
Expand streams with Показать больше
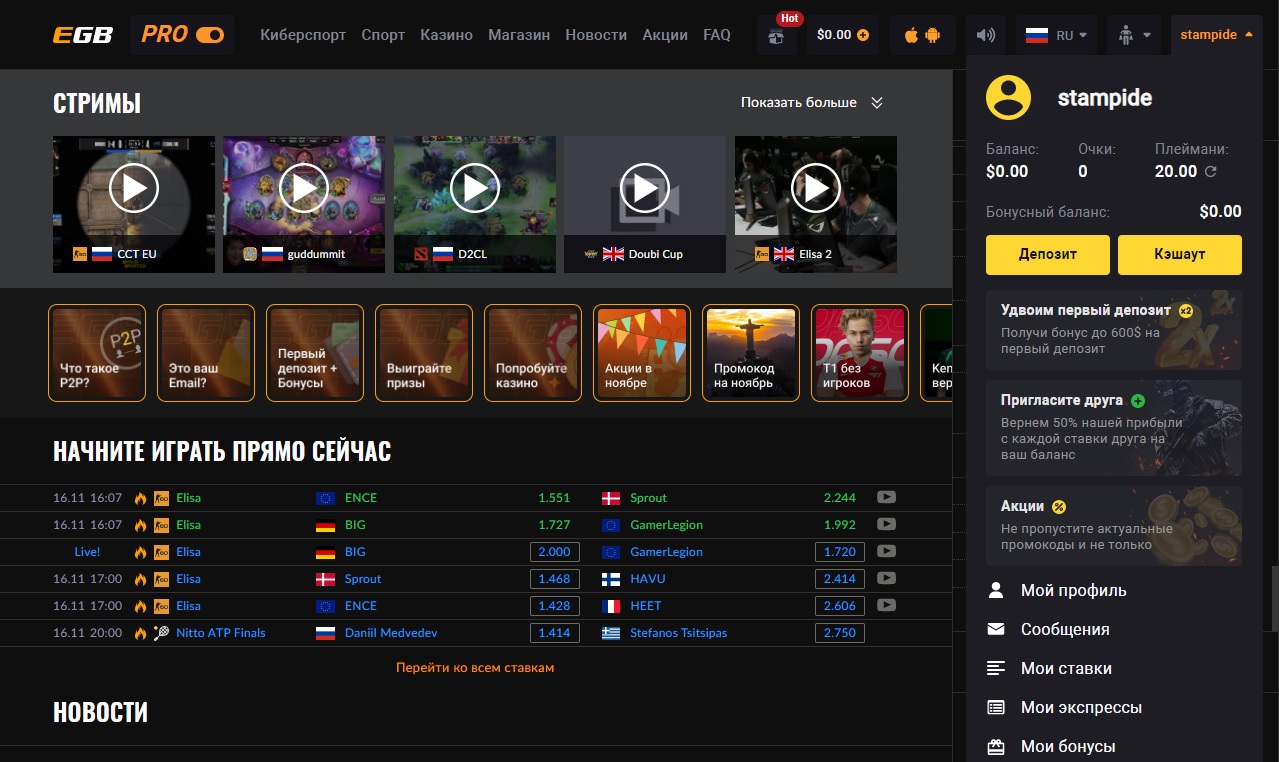click(812, 102)
